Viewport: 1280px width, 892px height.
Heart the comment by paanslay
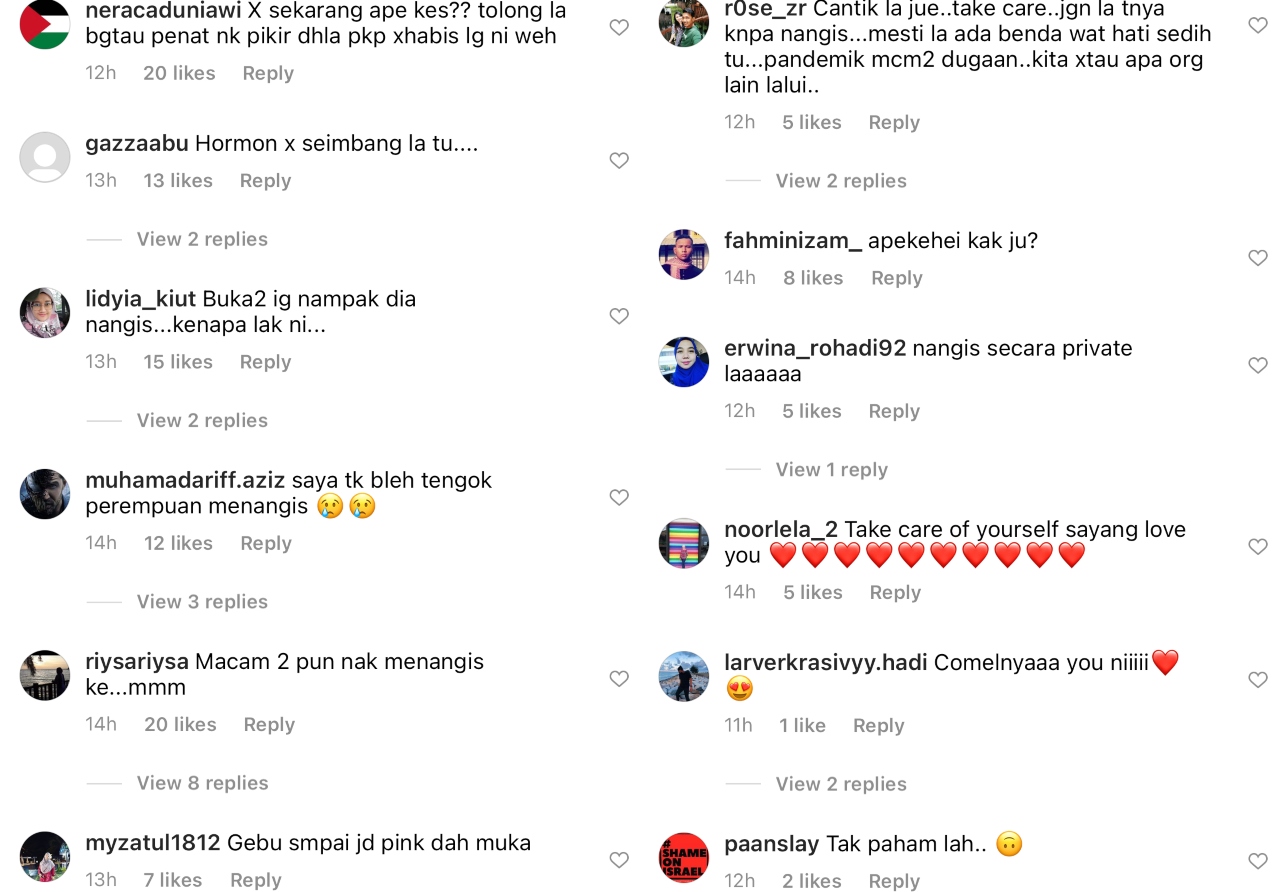(x=1258, y=861)
